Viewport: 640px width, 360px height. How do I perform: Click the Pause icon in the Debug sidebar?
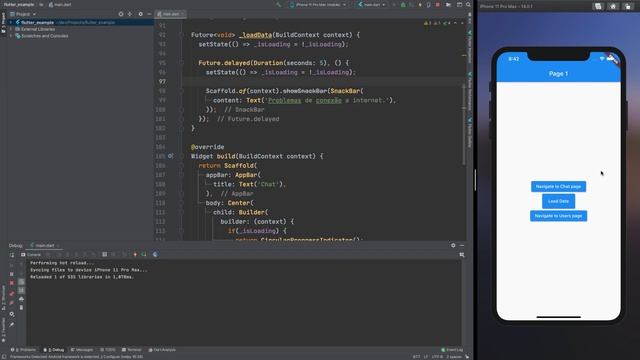pyautogui.click(x=12, y=274)
